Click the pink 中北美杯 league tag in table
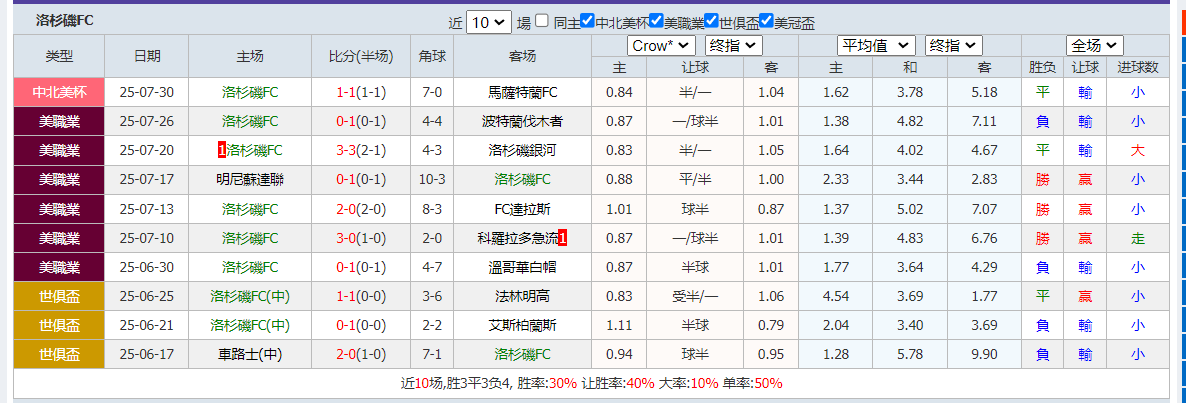The height and width of the screenshot is (403, 1186). [x=59, y=92]
